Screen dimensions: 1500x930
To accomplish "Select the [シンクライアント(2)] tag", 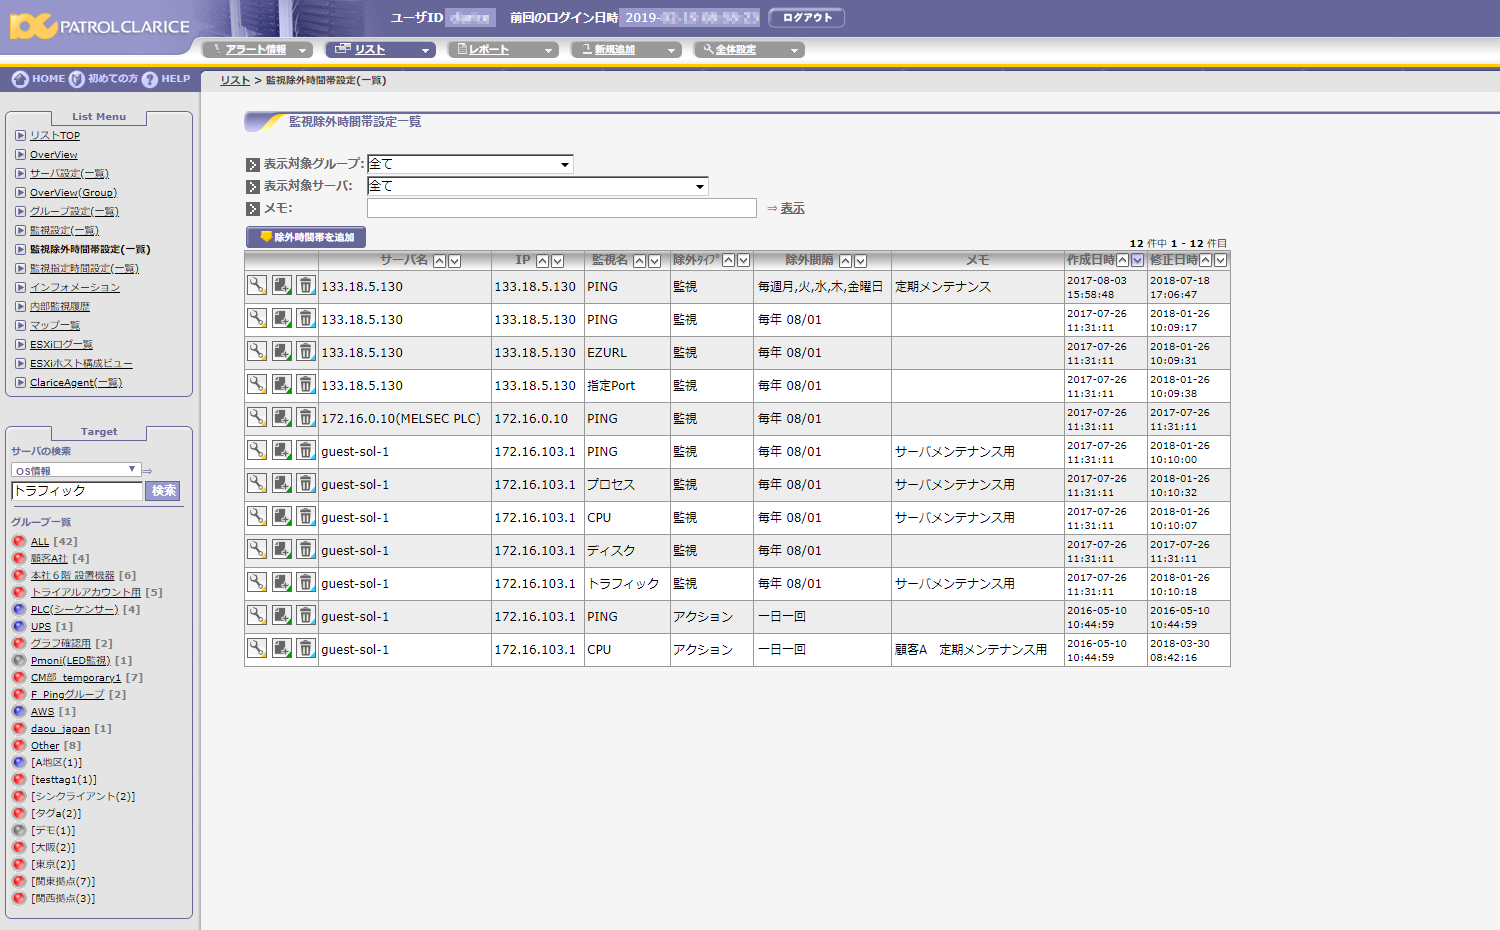I will 83,797.
